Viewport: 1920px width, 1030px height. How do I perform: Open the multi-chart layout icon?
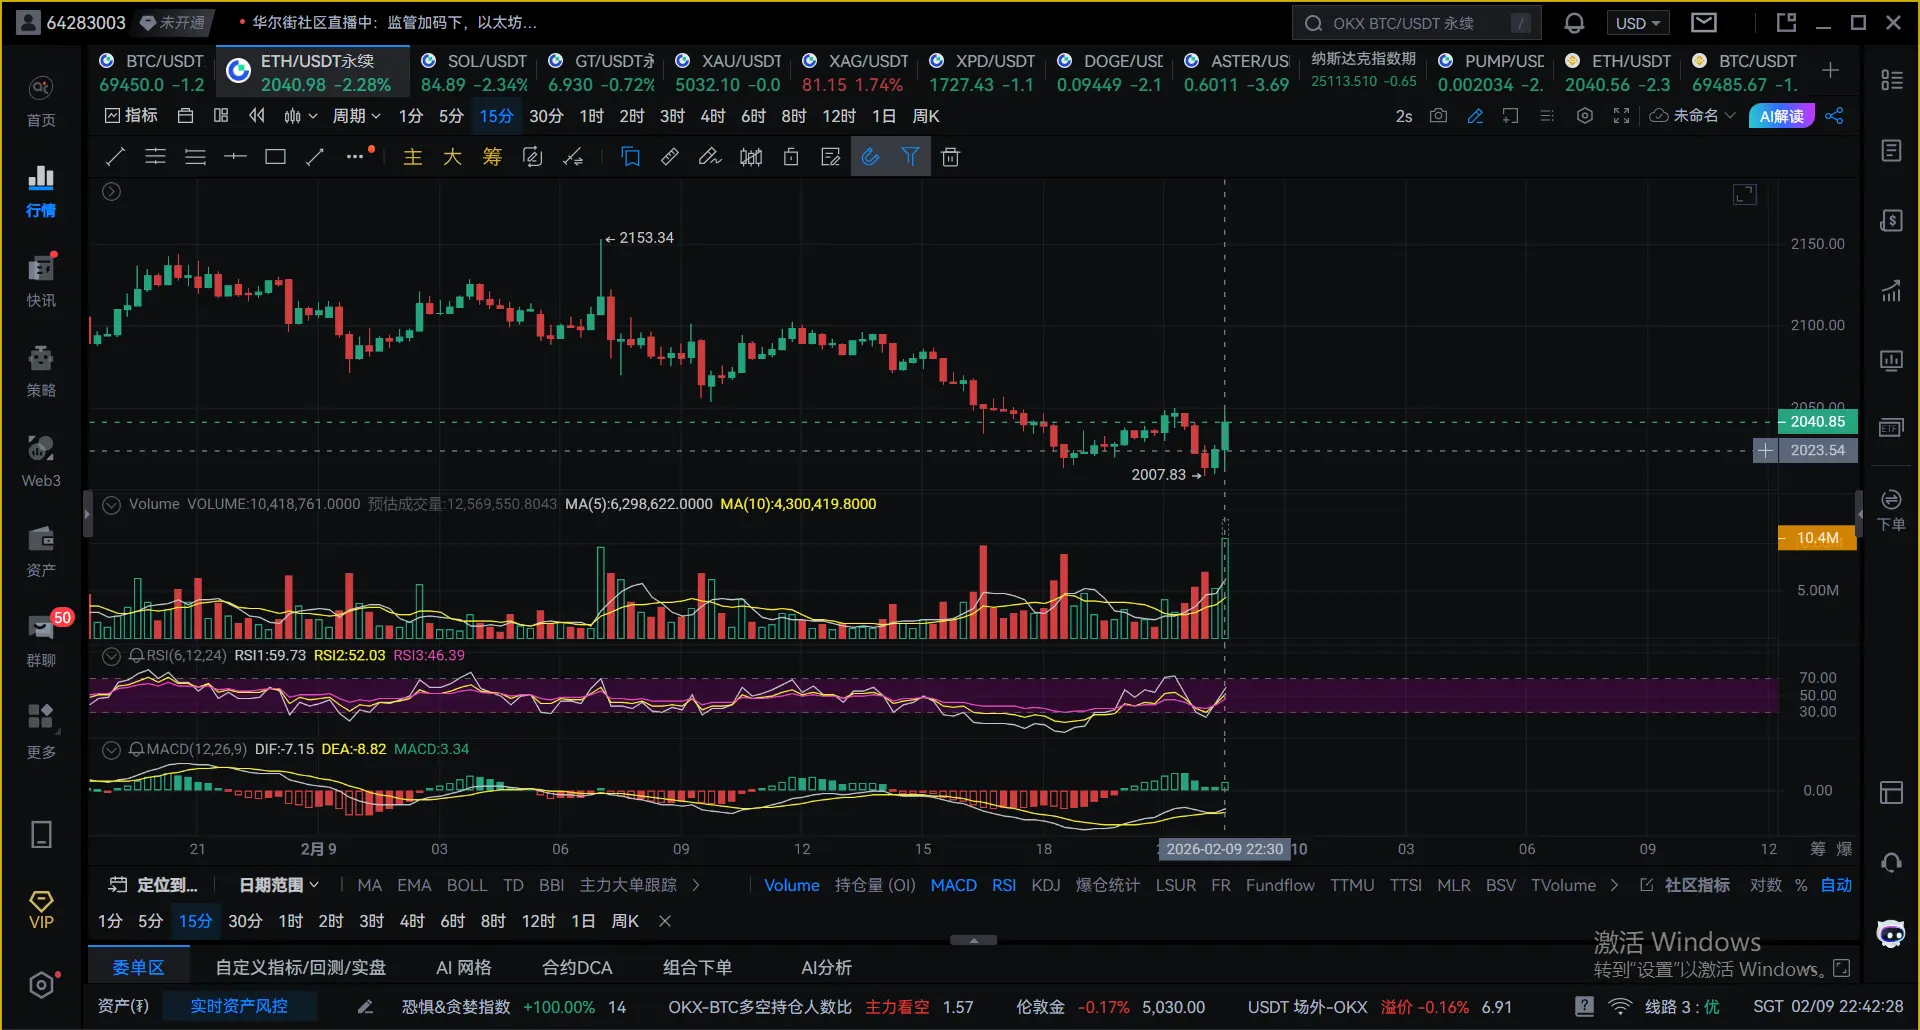221,116
